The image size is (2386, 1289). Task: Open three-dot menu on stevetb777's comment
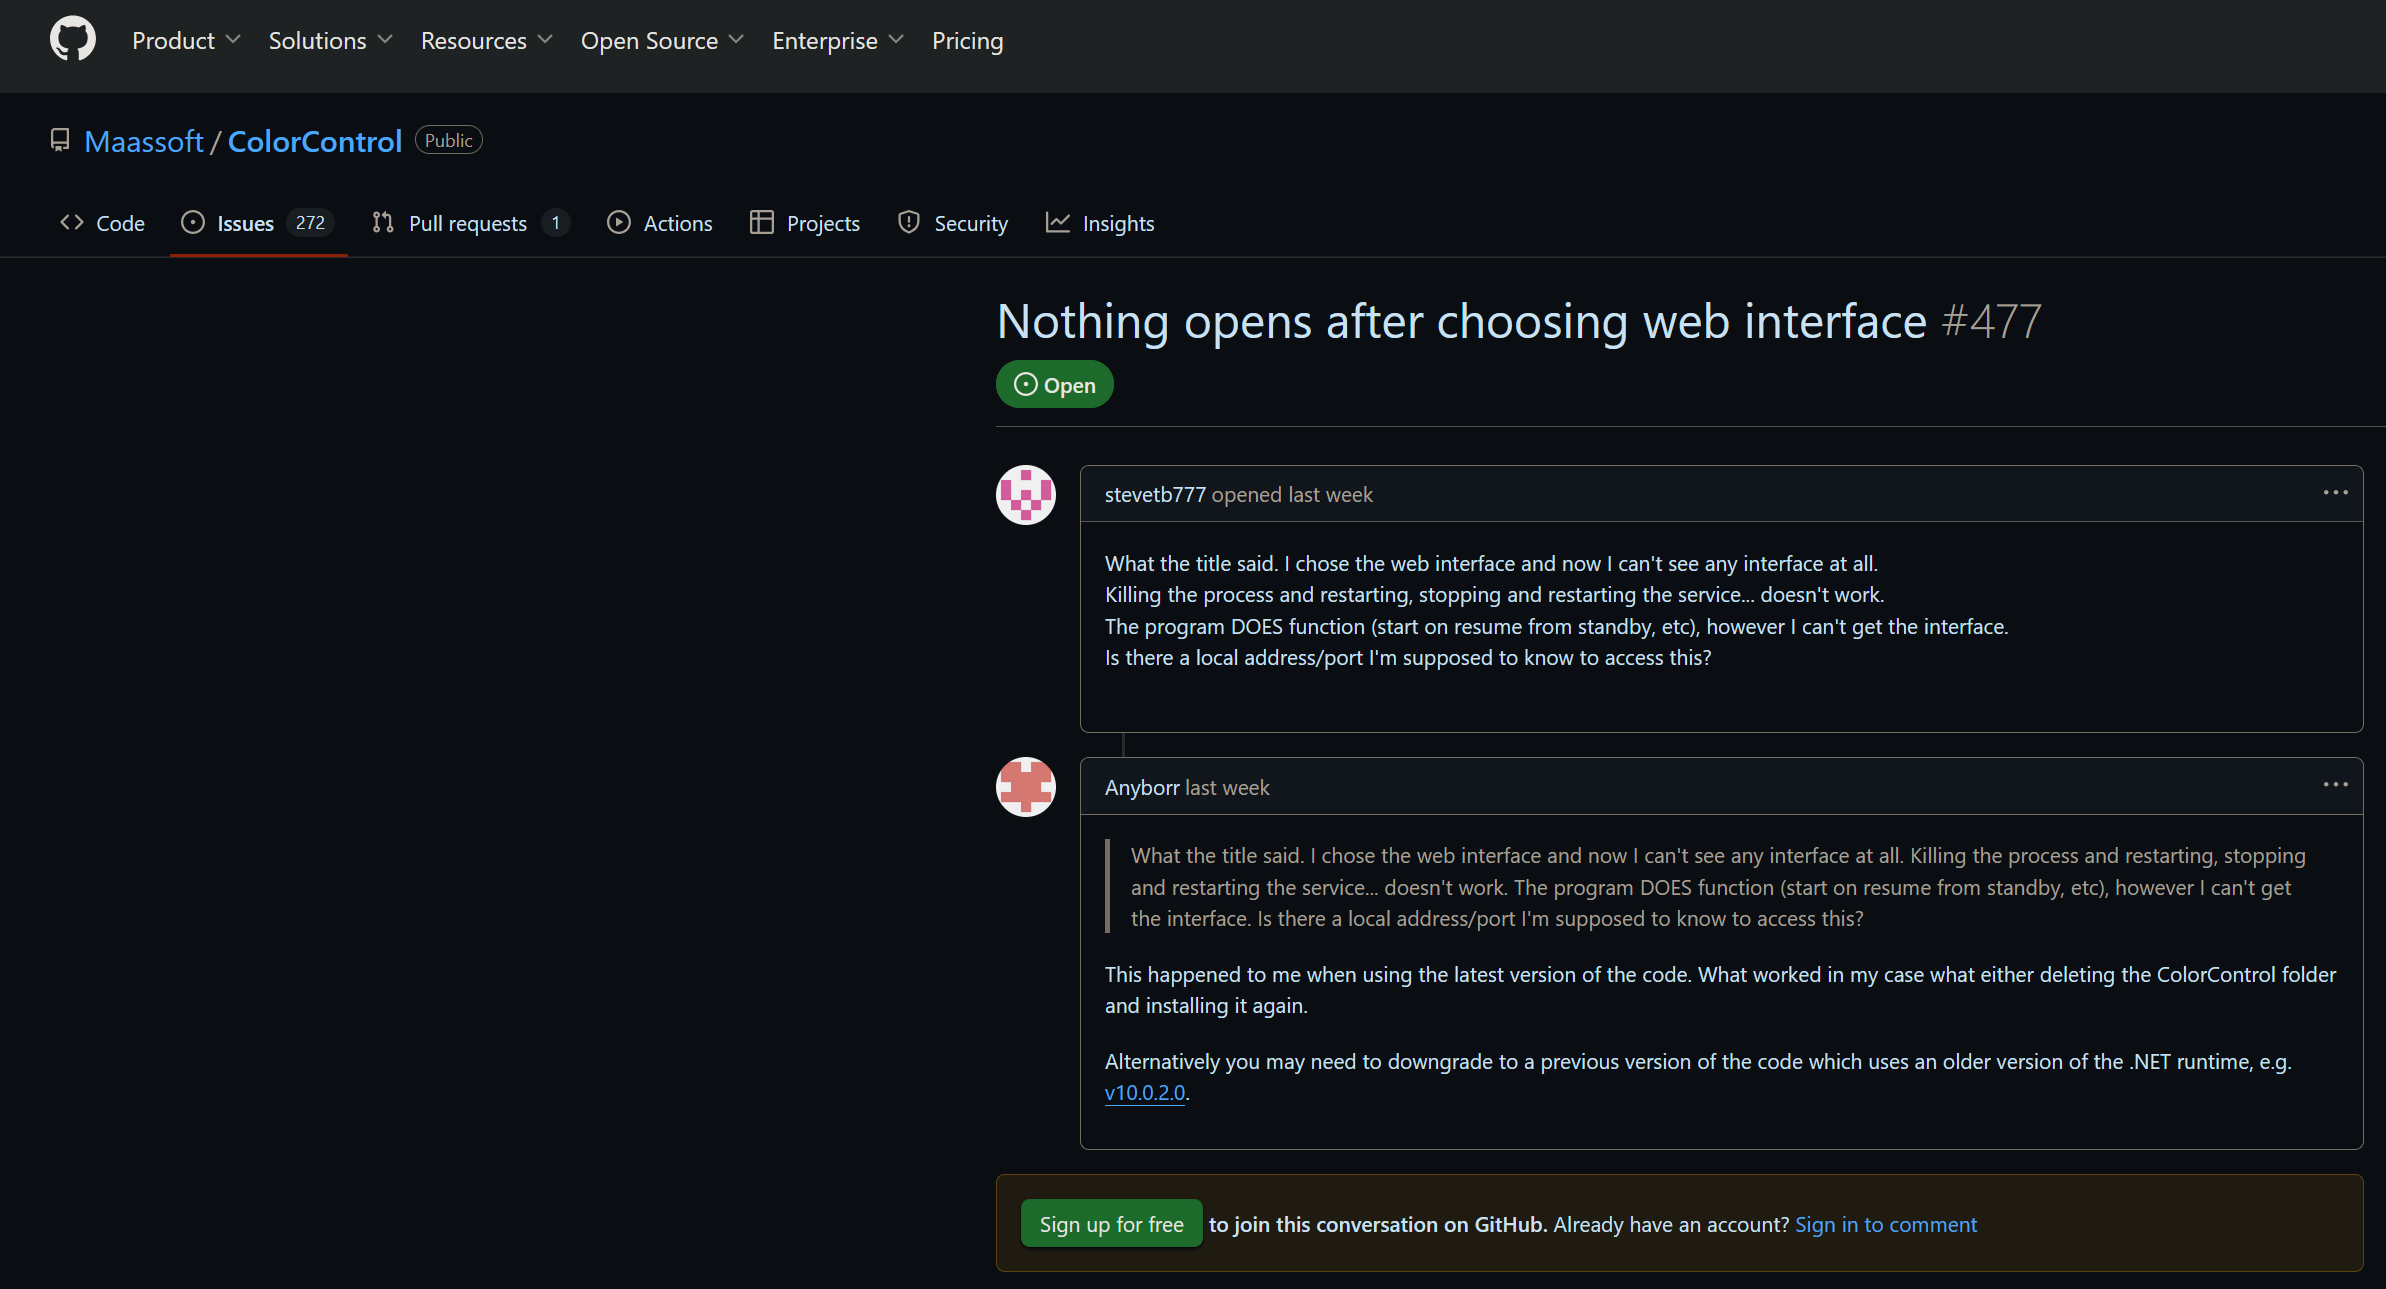click(x=2335, y=493)
